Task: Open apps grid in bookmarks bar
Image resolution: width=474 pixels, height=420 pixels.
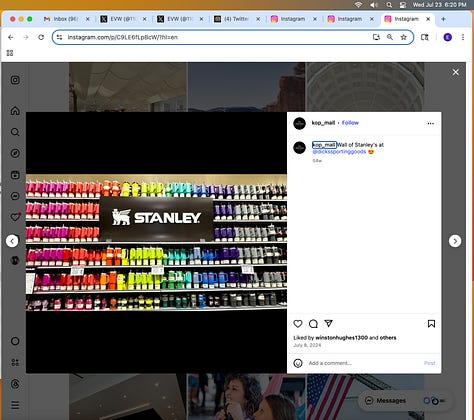Action: pos(10,53)
